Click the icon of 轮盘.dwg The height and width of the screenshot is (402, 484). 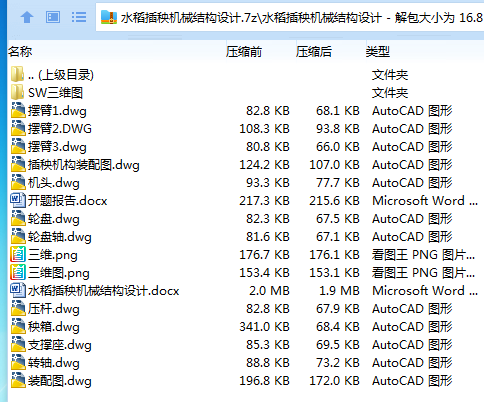pyautogui.click(x=18, y=218)
